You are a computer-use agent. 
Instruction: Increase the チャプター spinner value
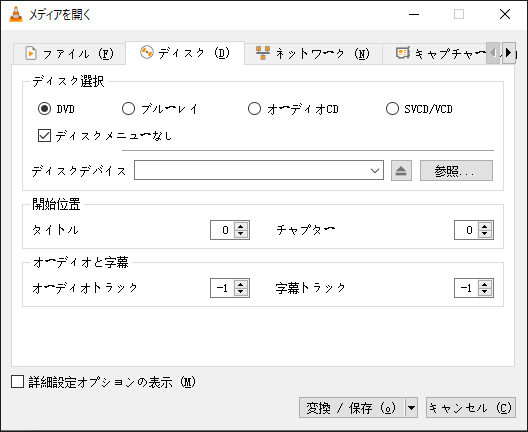[485, 227]
